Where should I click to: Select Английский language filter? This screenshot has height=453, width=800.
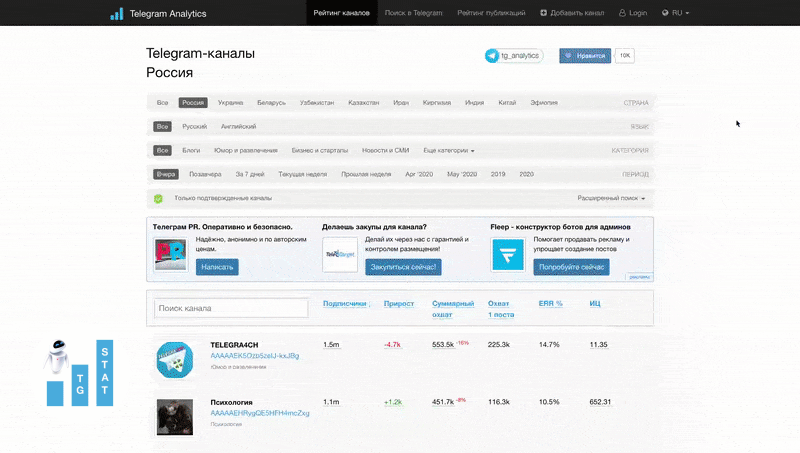pyautogui.click(x=238, y=127)
